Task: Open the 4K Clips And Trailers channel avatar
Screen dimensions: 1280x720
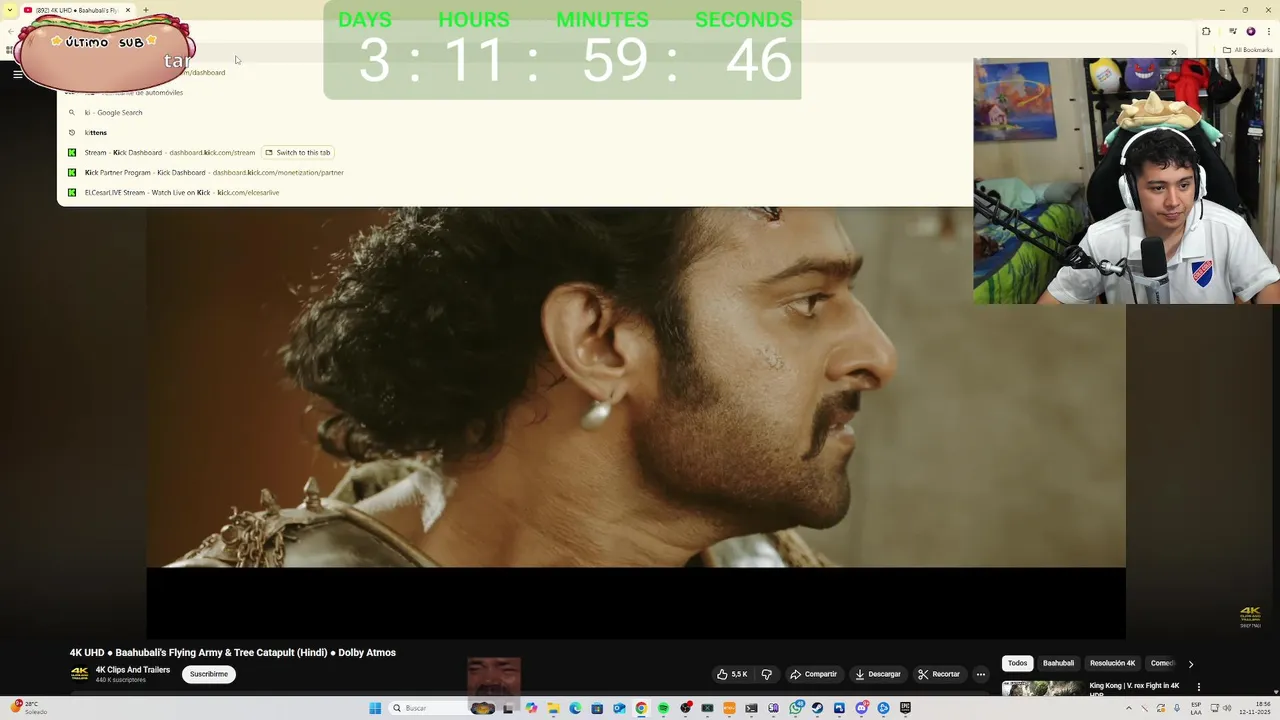Action: (x=79, y=674)
